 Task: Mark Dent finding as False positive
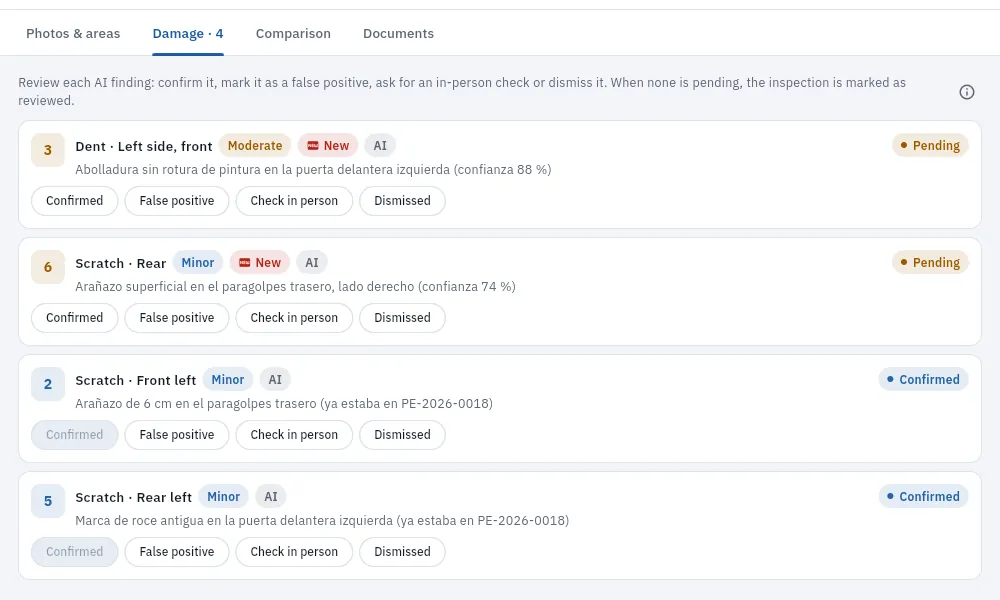(177, 201)
